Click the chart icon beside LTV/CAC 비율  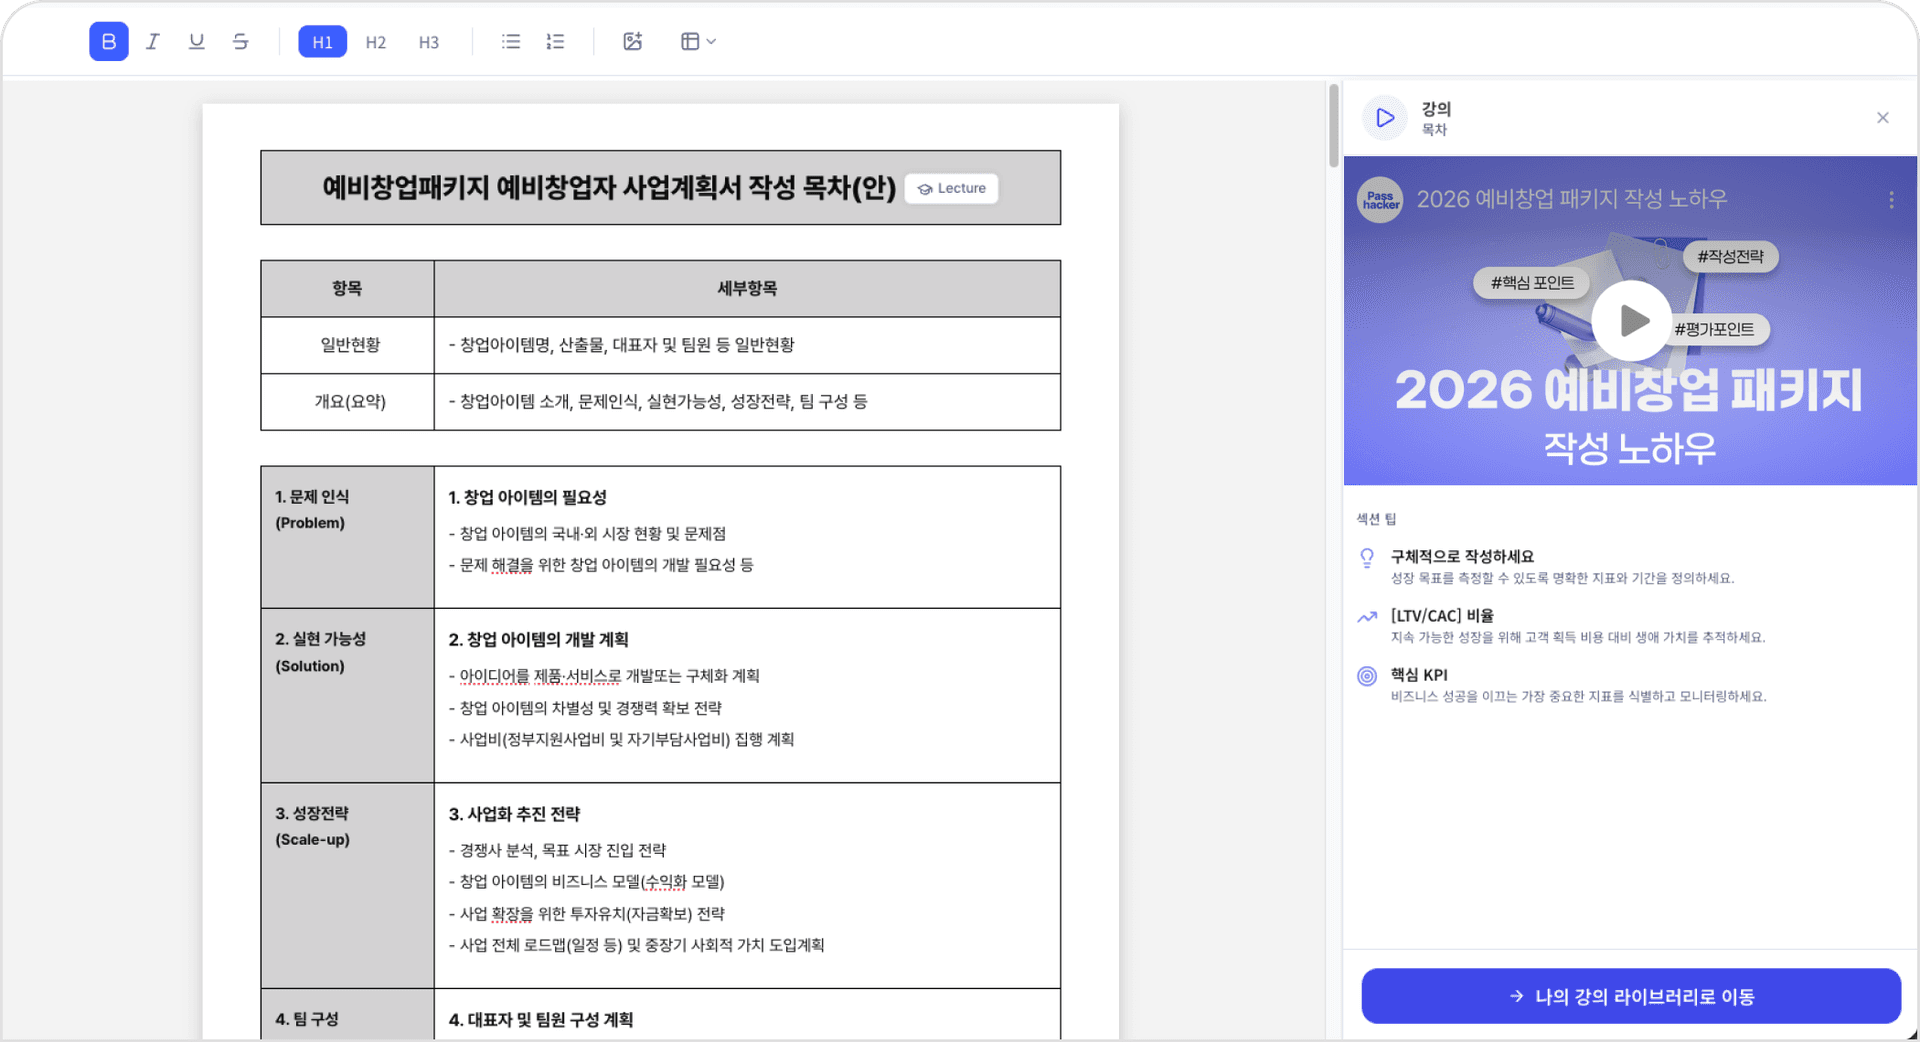[x=1367, y=617]
